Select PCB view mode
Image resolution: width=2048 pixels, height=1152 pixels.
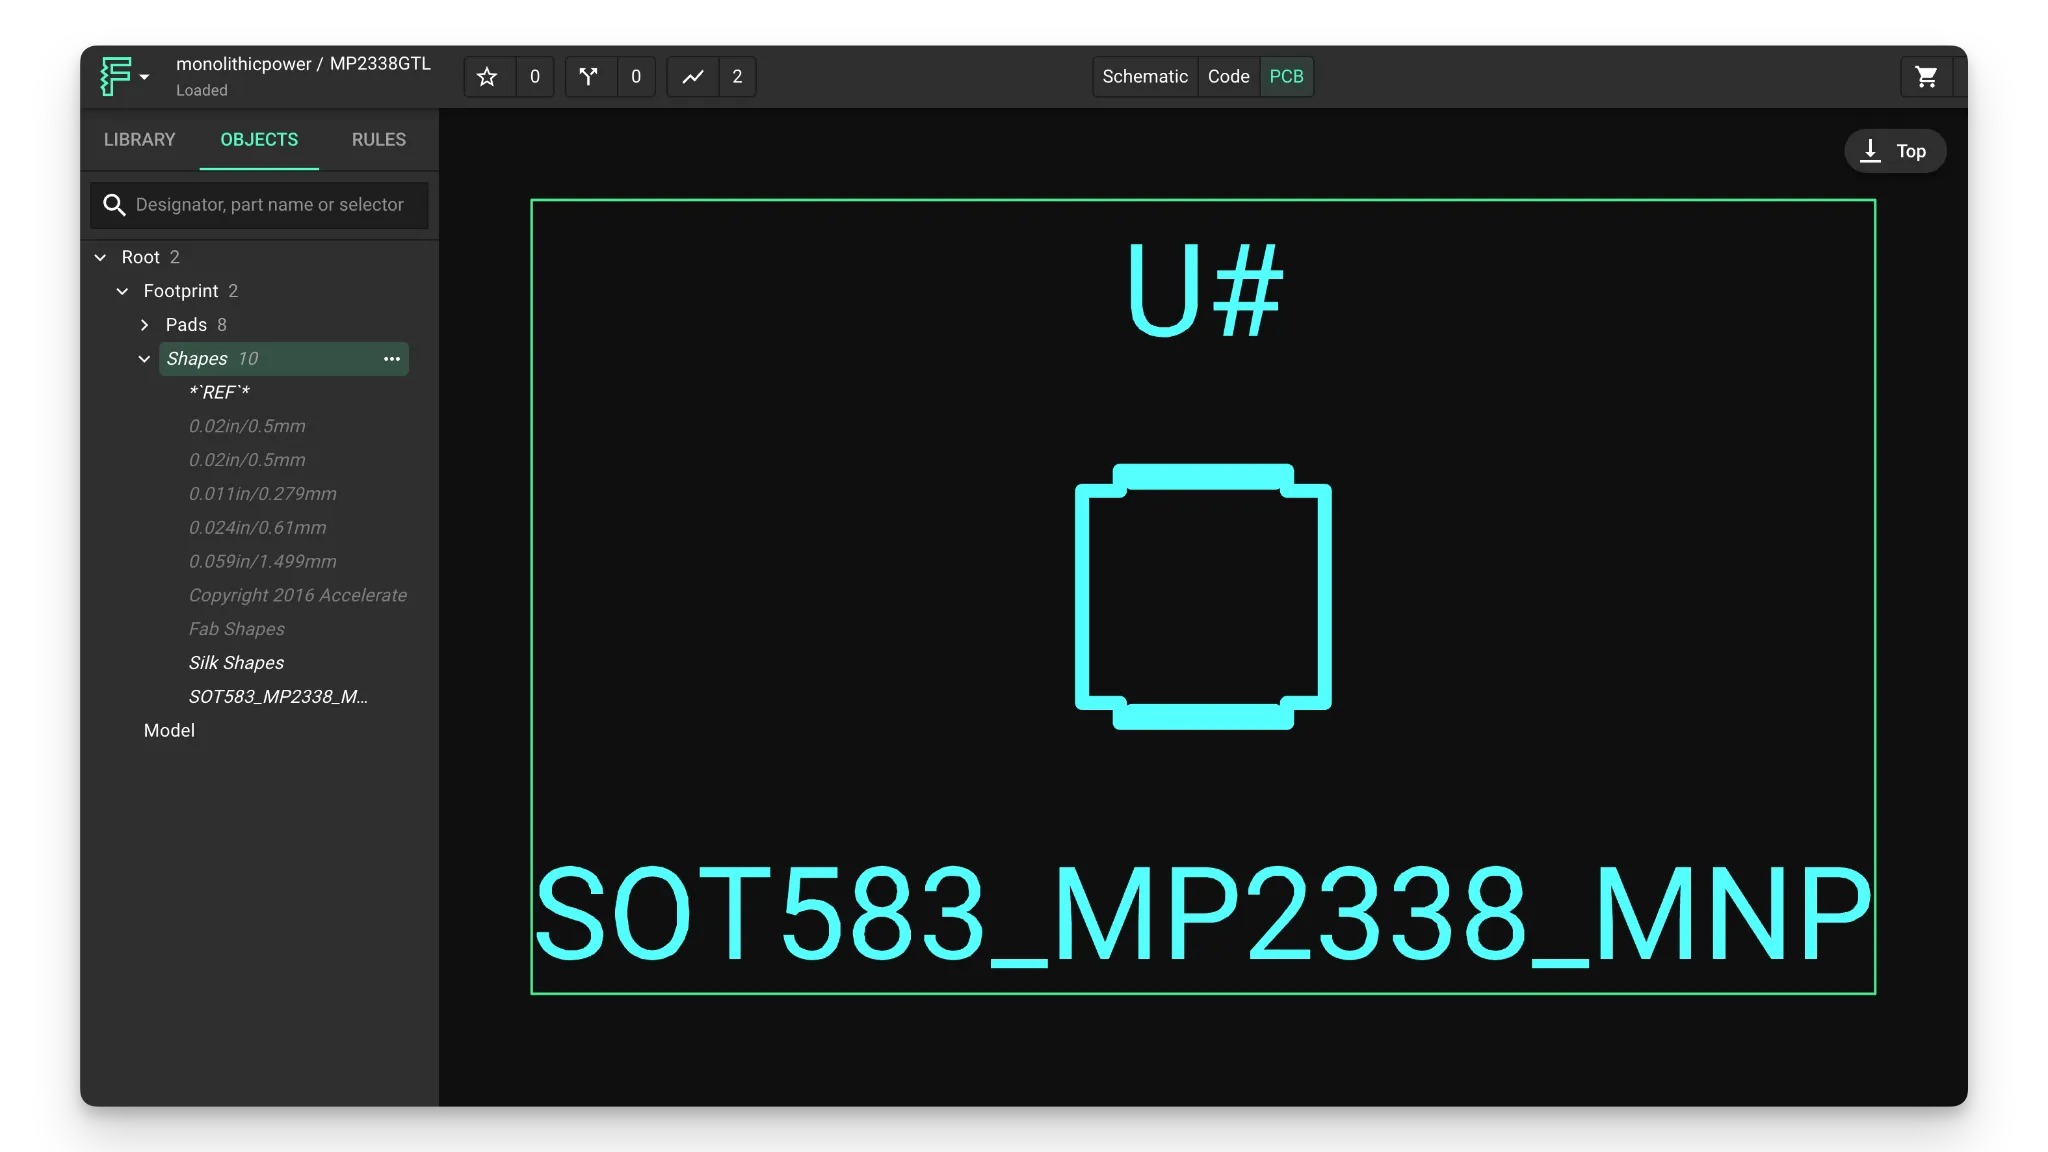pyautogui.click(x=1286, y=76)
